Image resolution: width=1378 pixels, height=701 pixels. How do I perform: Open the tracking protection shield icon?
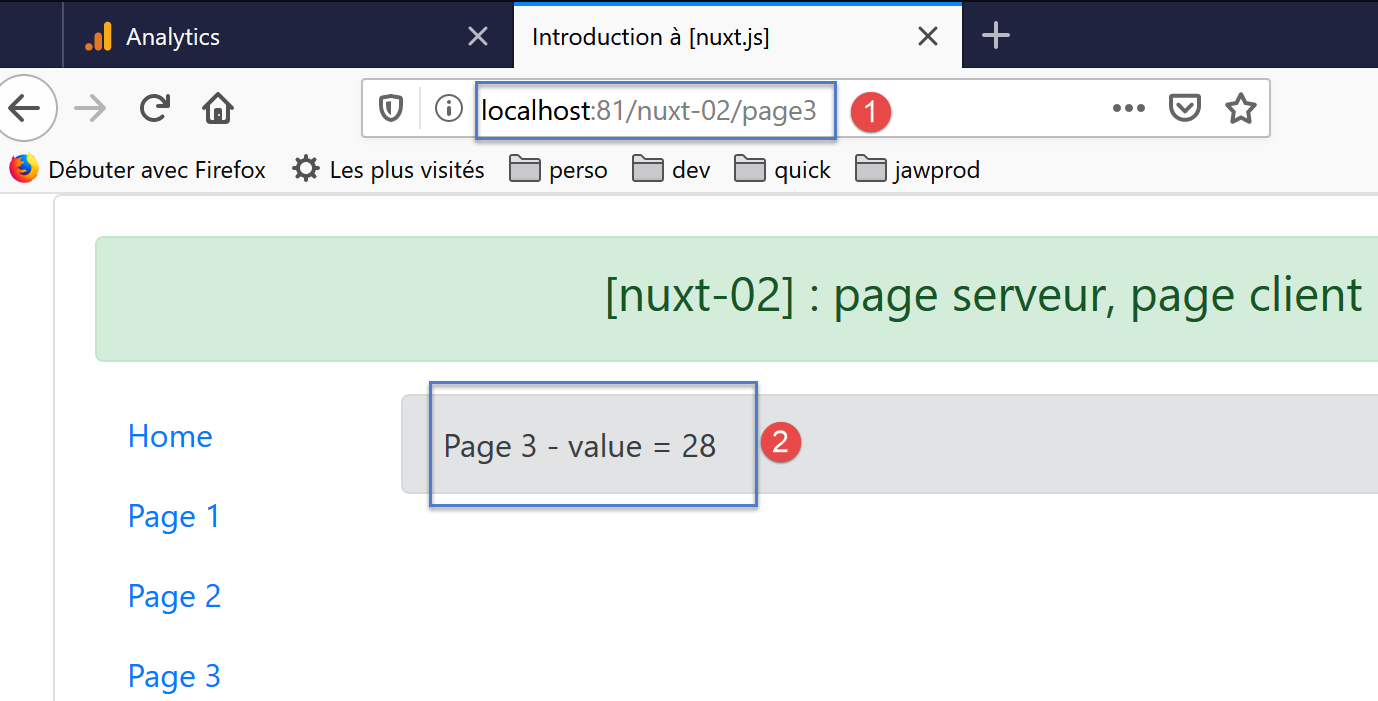point(391,108)
